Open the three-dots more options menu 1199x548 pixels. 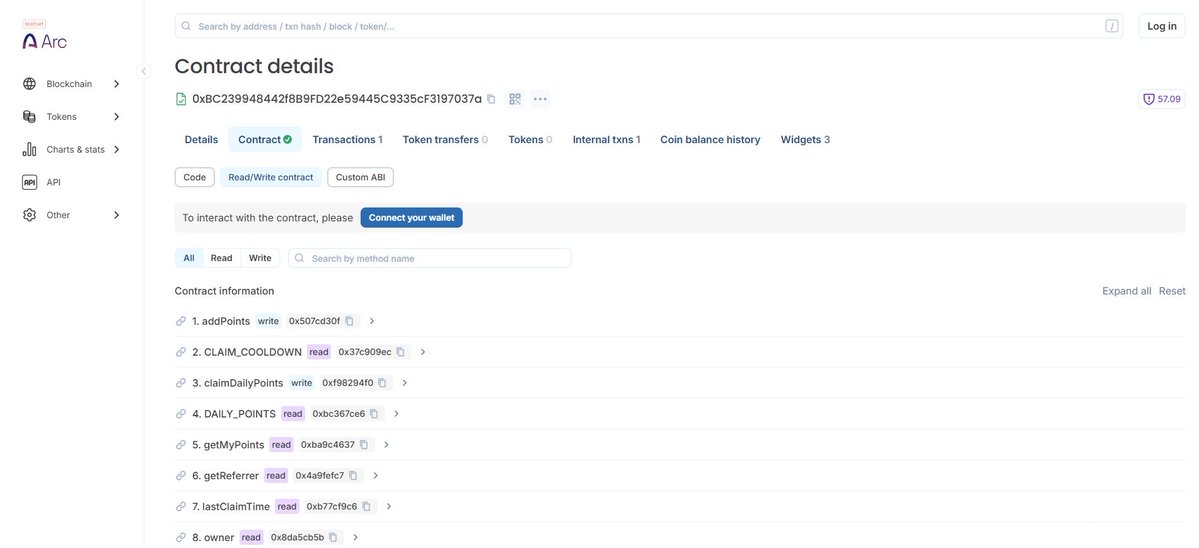click(x=540, y=99)
